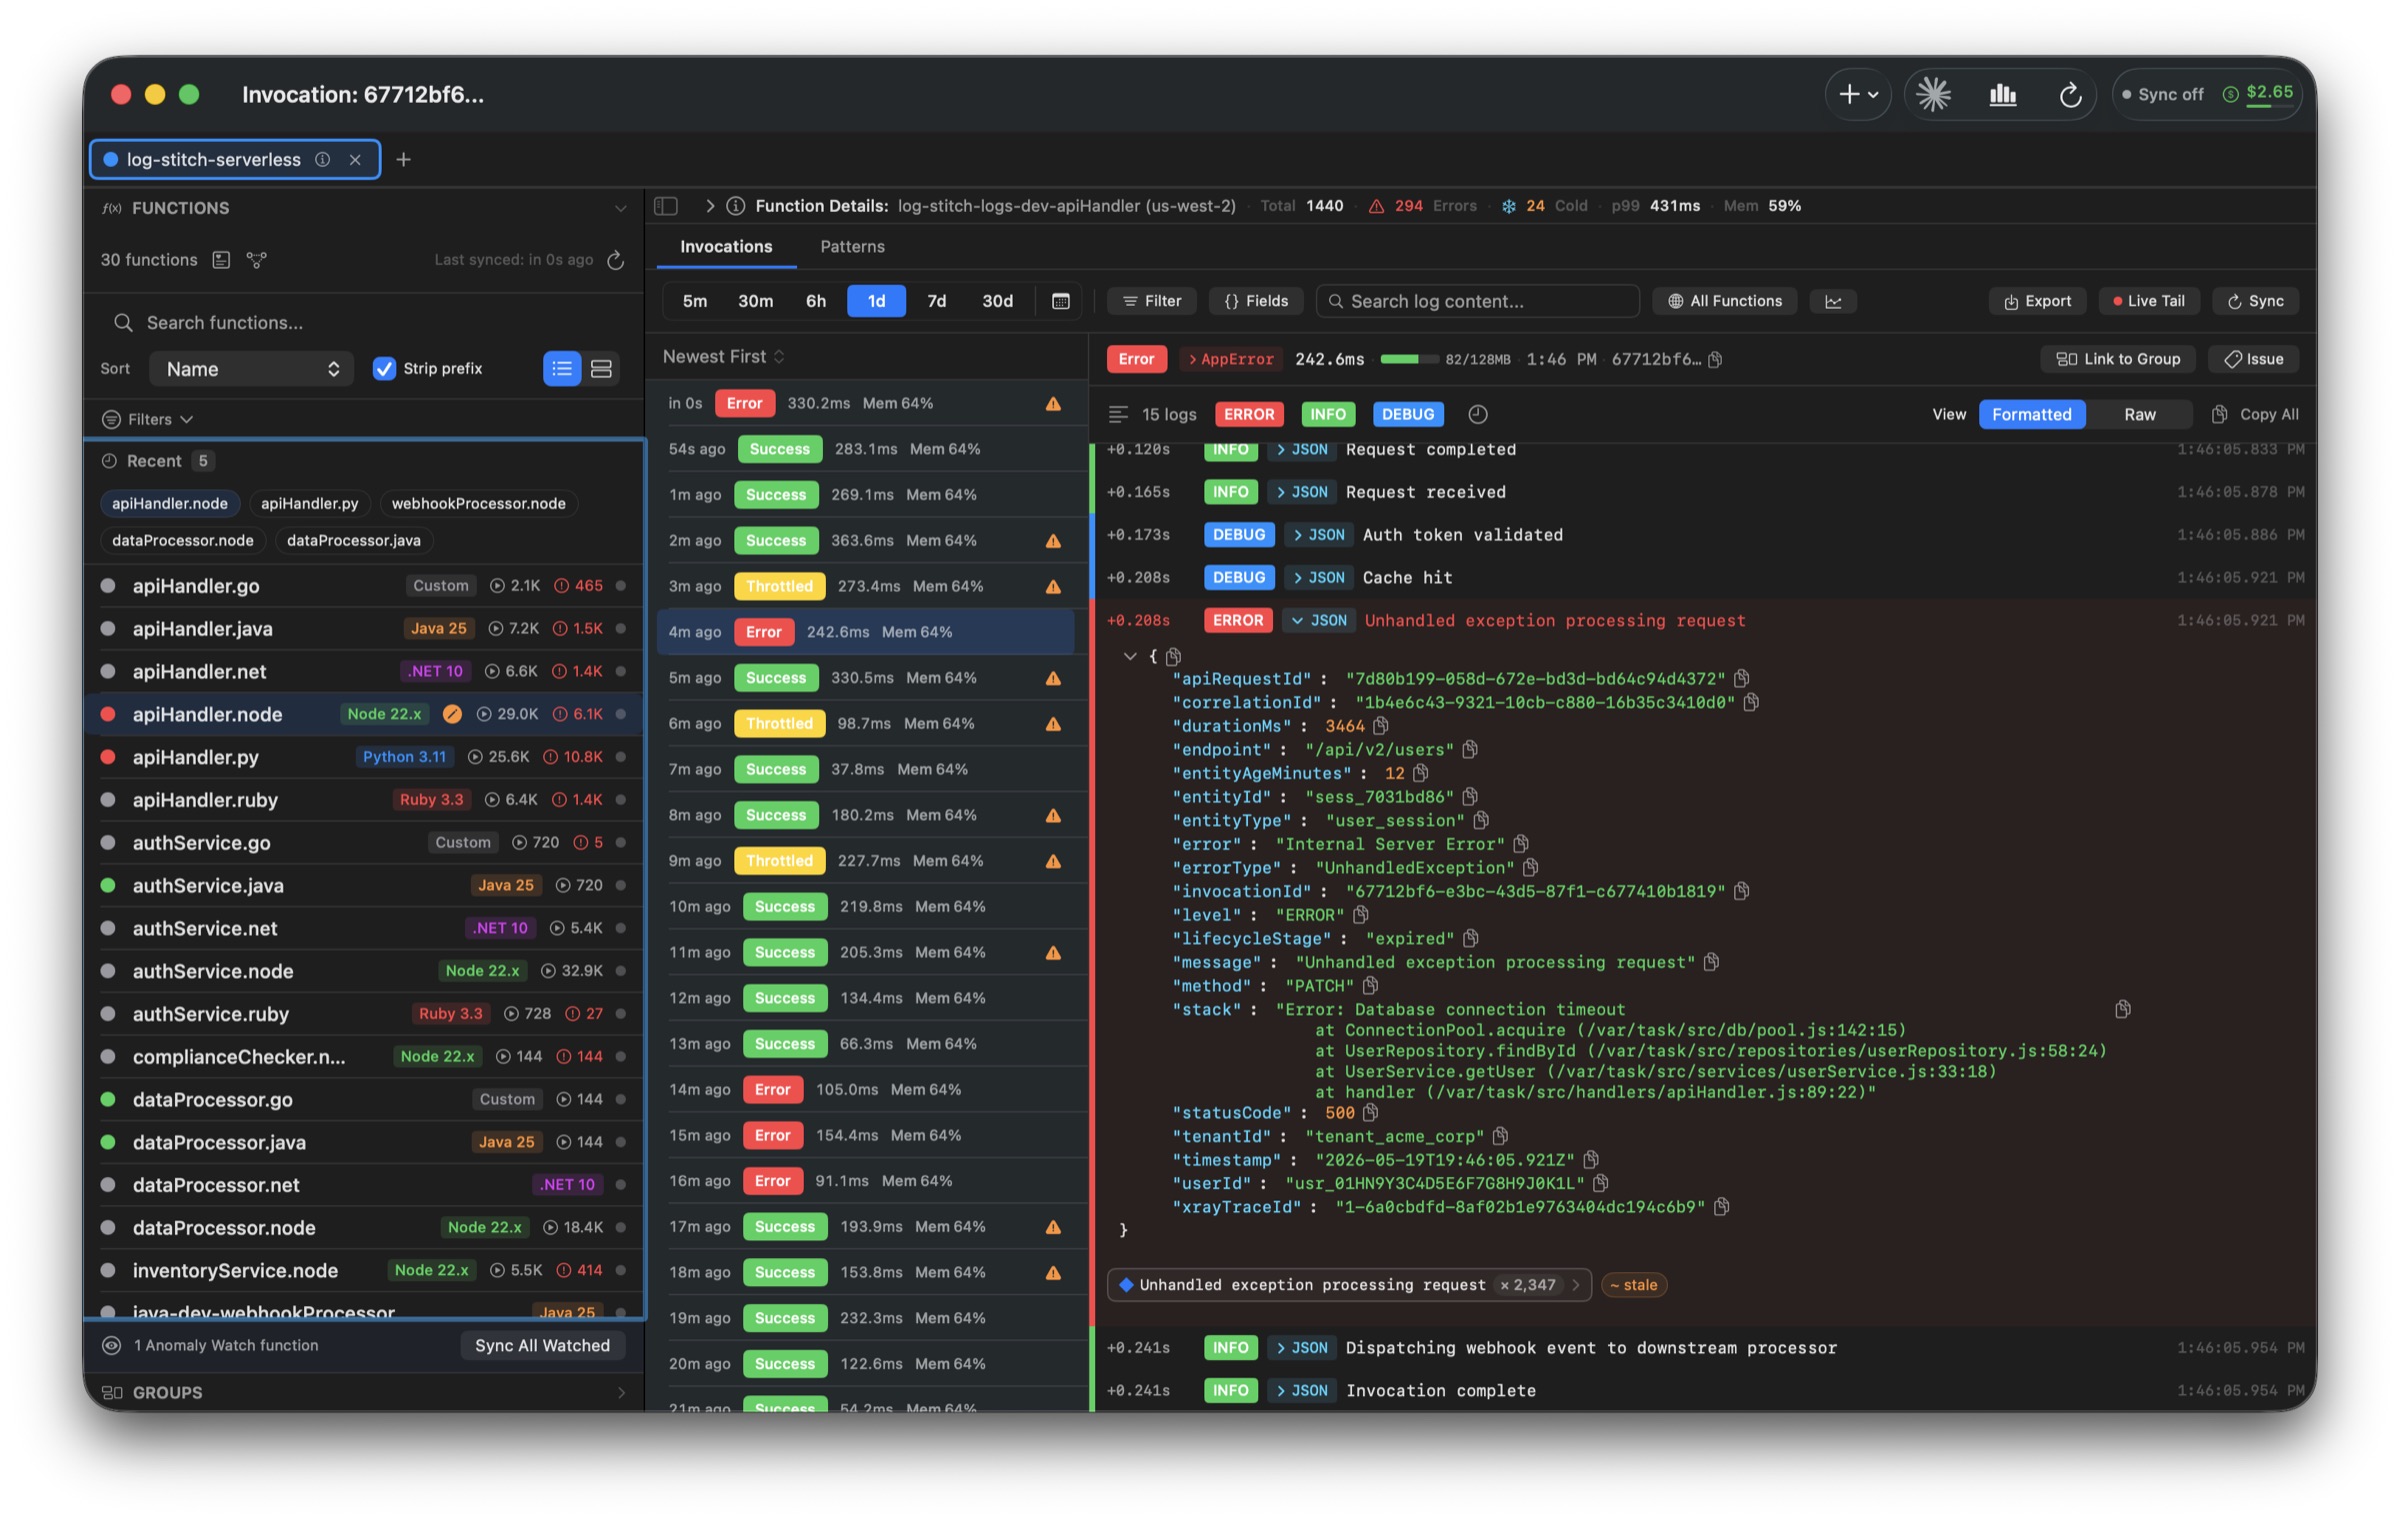Click the Search functions field
This screenshot has height=1521, width=2400.
(x=364, y=322)
